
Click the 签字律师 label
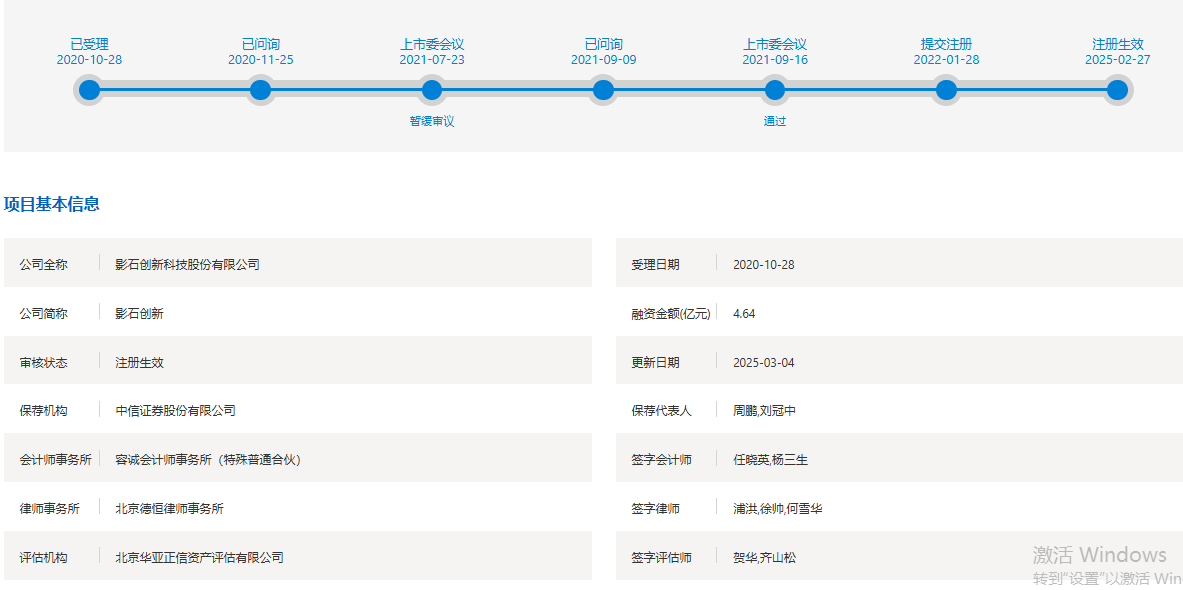655,509
